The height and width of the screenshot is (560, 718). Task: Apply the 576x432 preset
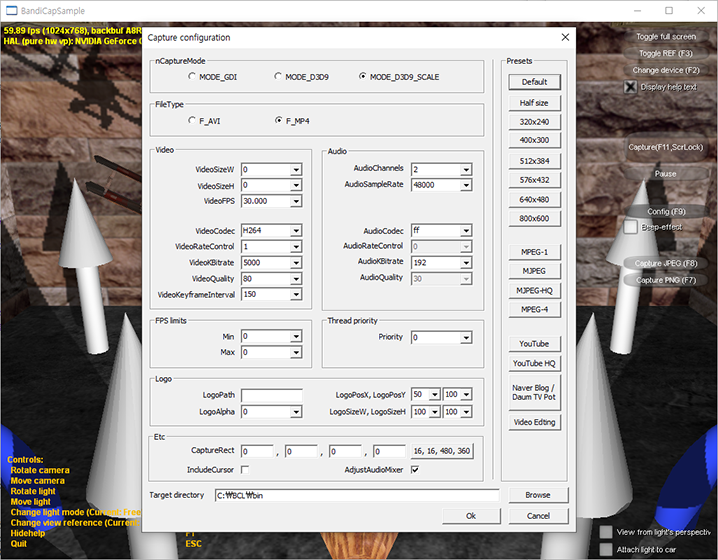pyautogui.click(x=534, y=180)
